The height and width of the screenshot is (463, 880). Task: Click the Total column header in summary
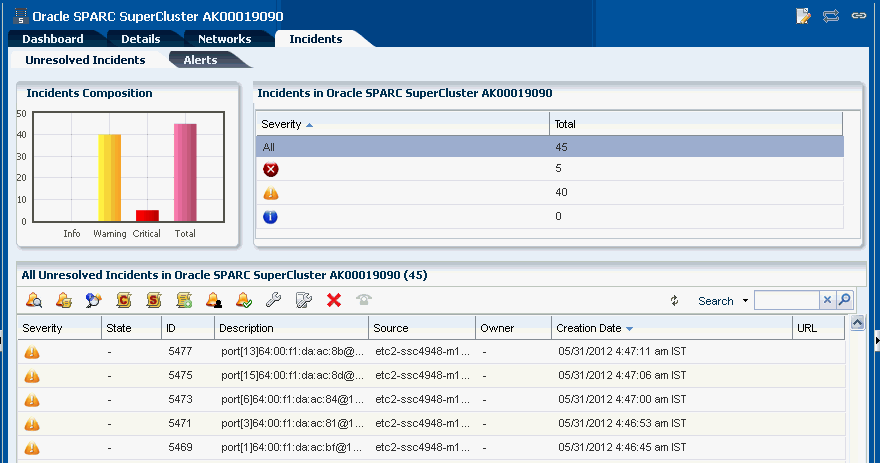click(696, 124)
